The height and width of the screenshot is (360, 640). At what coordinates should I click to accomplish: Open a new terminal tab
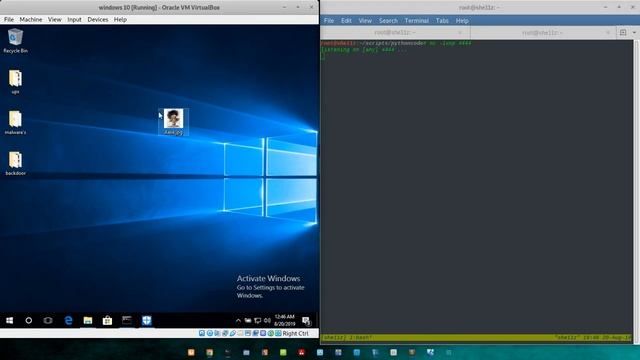623,32
